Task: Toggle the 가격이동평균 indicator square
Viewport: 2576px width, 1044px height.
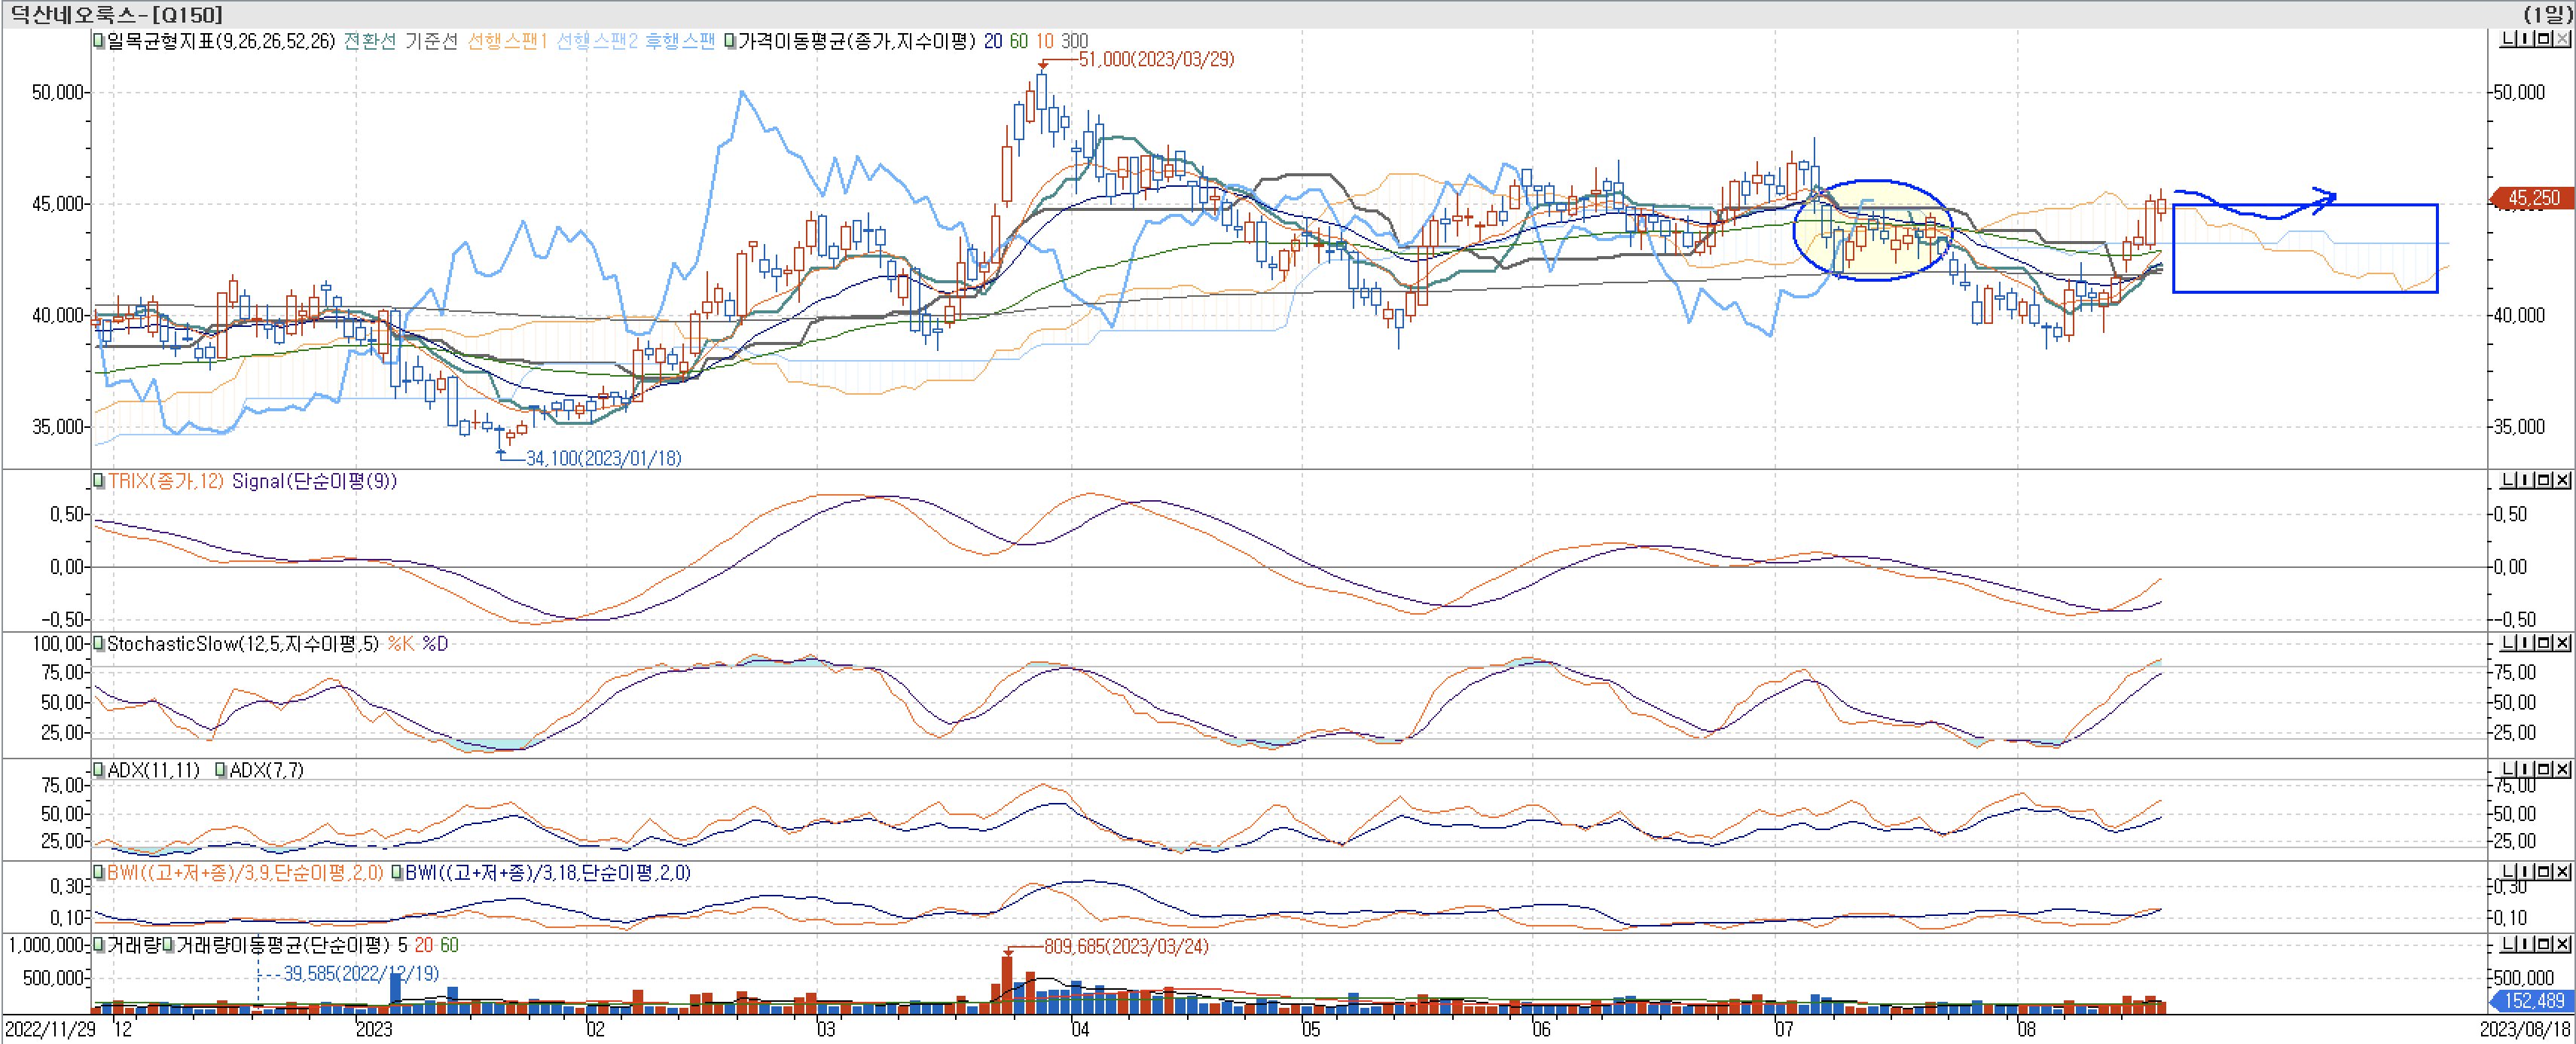Action: [x=730, y=41]
